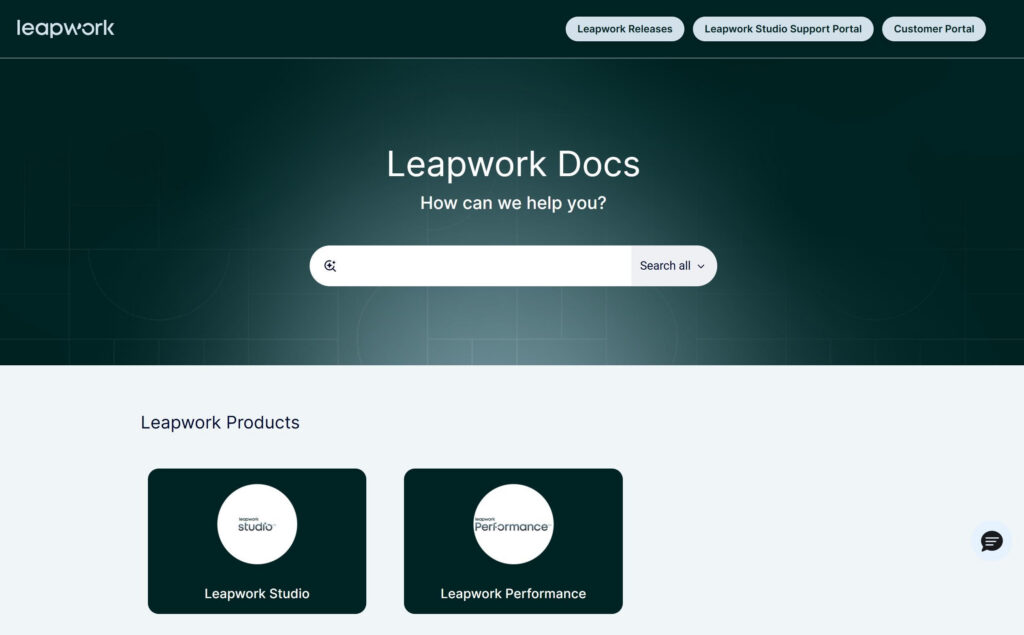This screenshot has height=635, width=1024.
Task: Click the 'studio' wordmark inside the white circle
Action: click(x=256, y=527)
